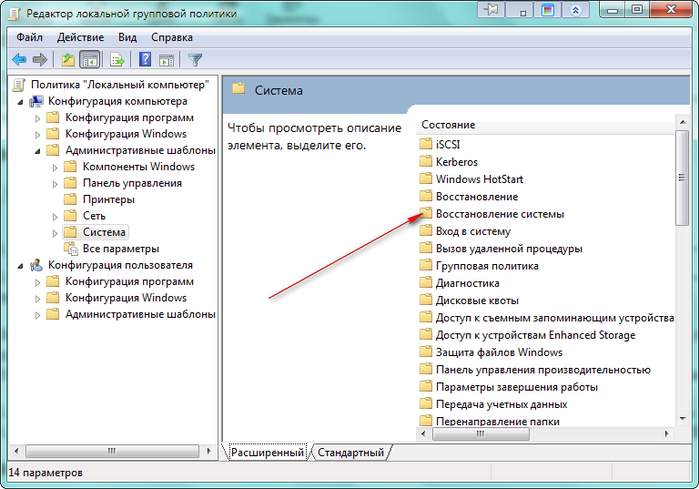Select Передача учетных данных in the list
The width and height of the screenshot is (699, 489).
click(x=502, y=404)
